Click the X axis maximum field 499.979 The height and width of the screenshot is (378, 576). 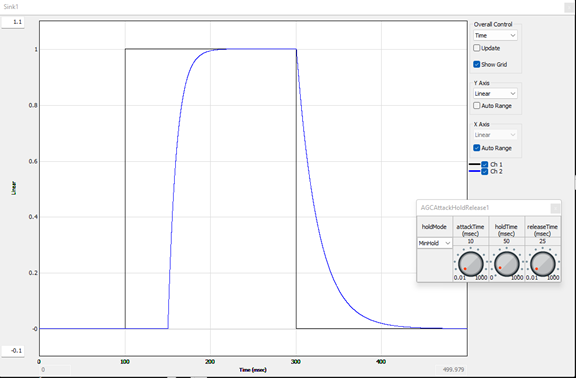pyautogui.click(x=451, y=370)
